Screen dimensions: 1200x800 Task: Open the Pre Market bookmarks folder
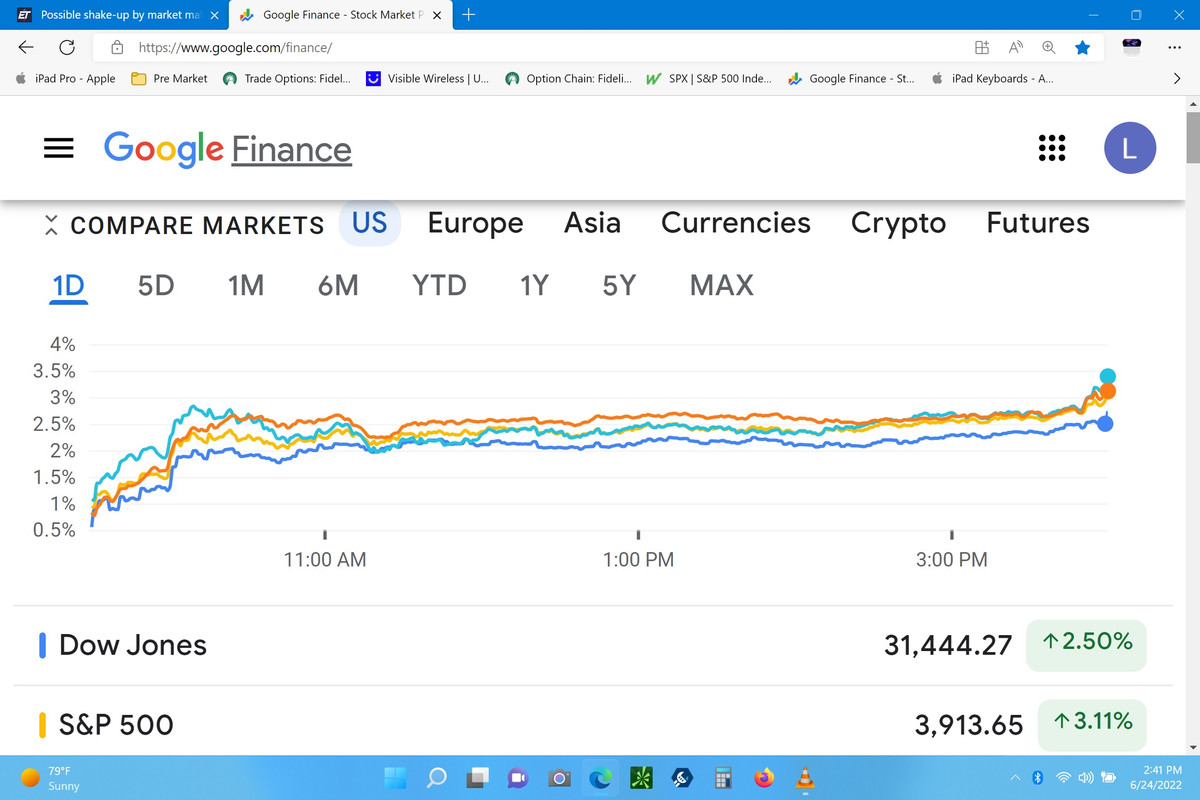170,78
